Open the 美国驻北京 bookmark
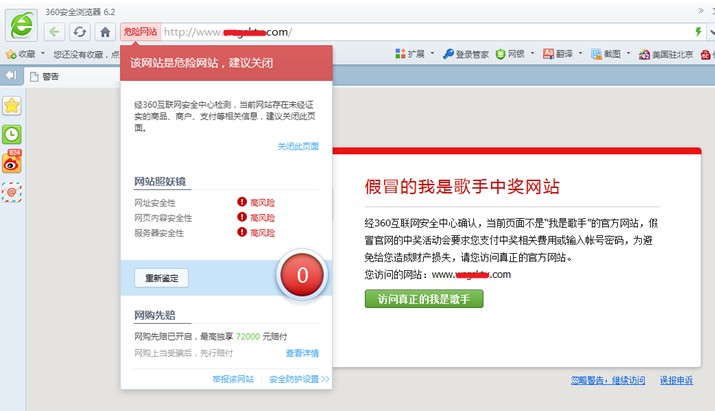The width and height of the screenshot is (715, 411). pos(666,54)
